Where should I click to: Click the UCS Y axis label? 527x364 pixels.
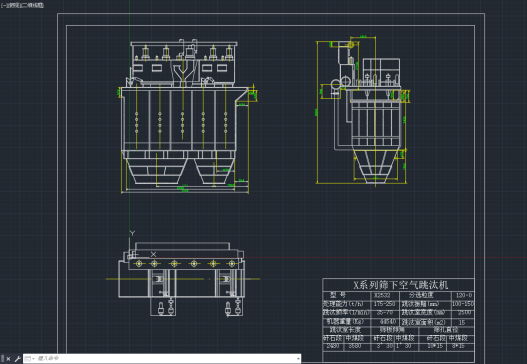[x=132, y=233]
